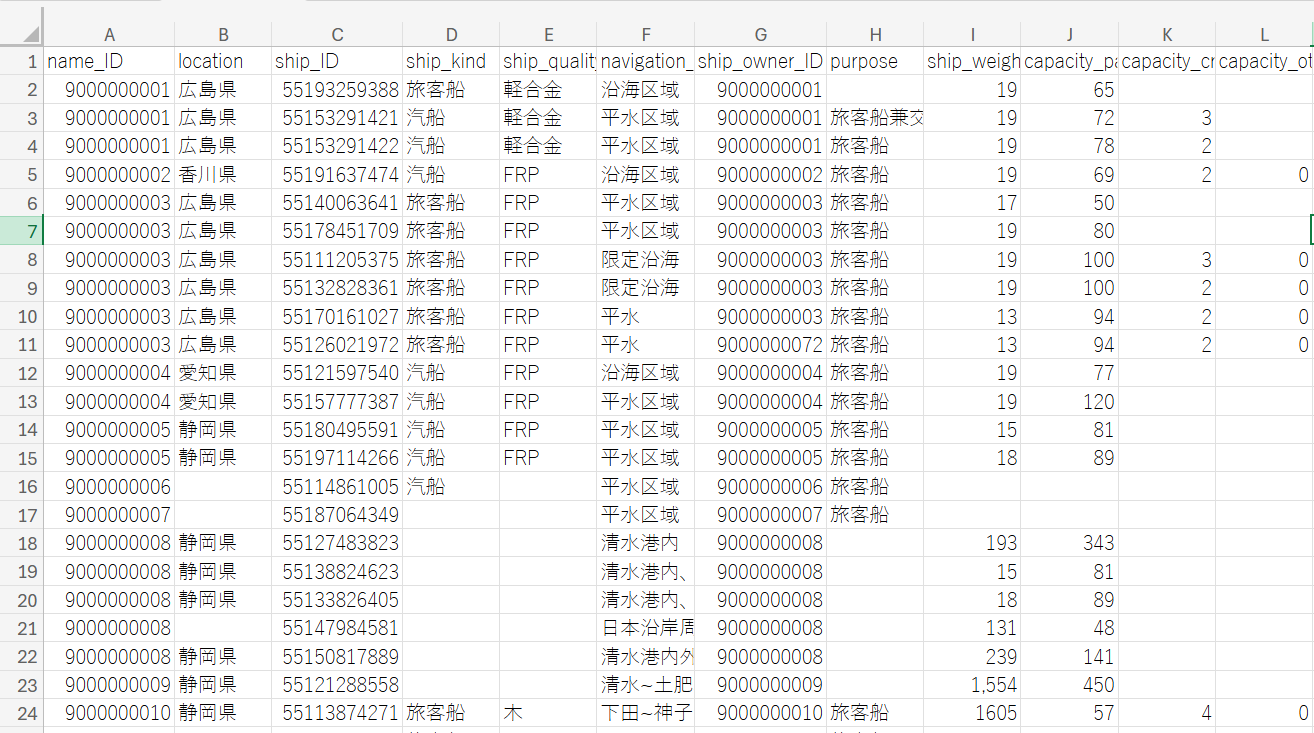Image resolution: width=1314 pixels, height=733 pixels.
Task: Select the ship weight cell 1605
Action: (972, 713)
